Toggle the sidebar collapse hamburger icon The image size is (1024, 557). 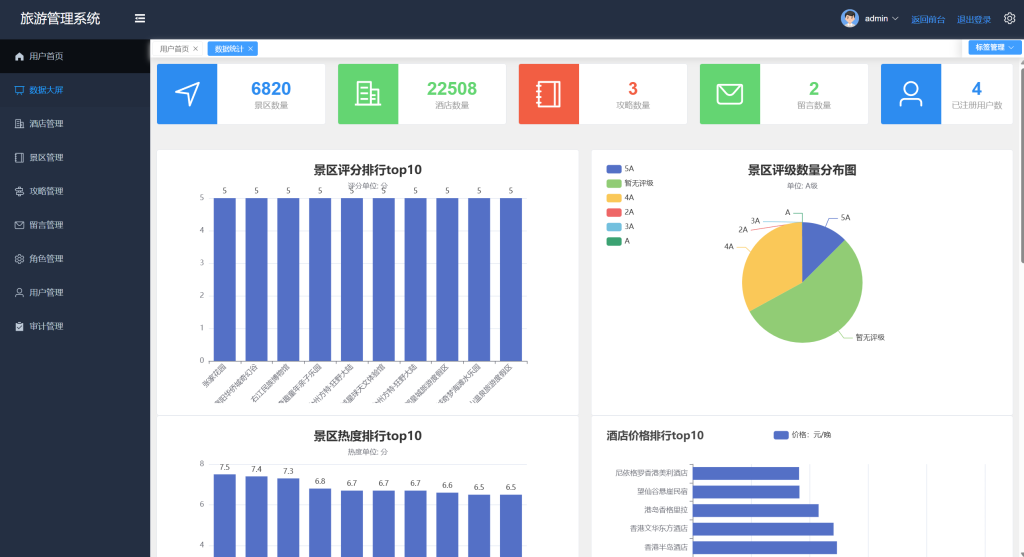[x=140, y=18]
